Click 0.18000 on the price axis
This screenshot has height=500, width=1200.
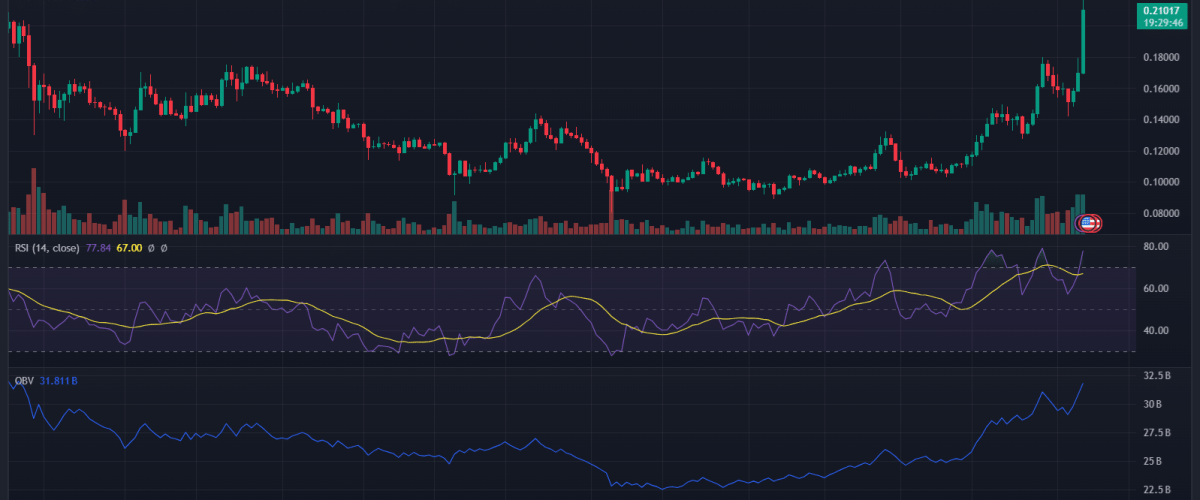pyautogui.click(x=1160, y=58)
